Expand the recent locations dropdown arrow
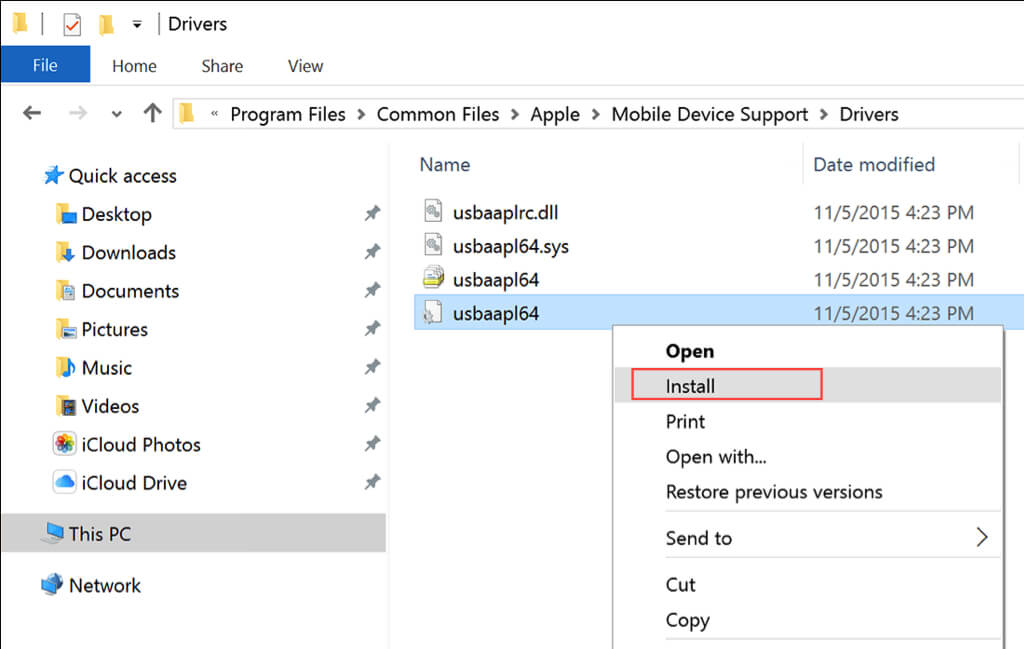Viewport: 1024px width, 649px height. (x=117, y=114)
